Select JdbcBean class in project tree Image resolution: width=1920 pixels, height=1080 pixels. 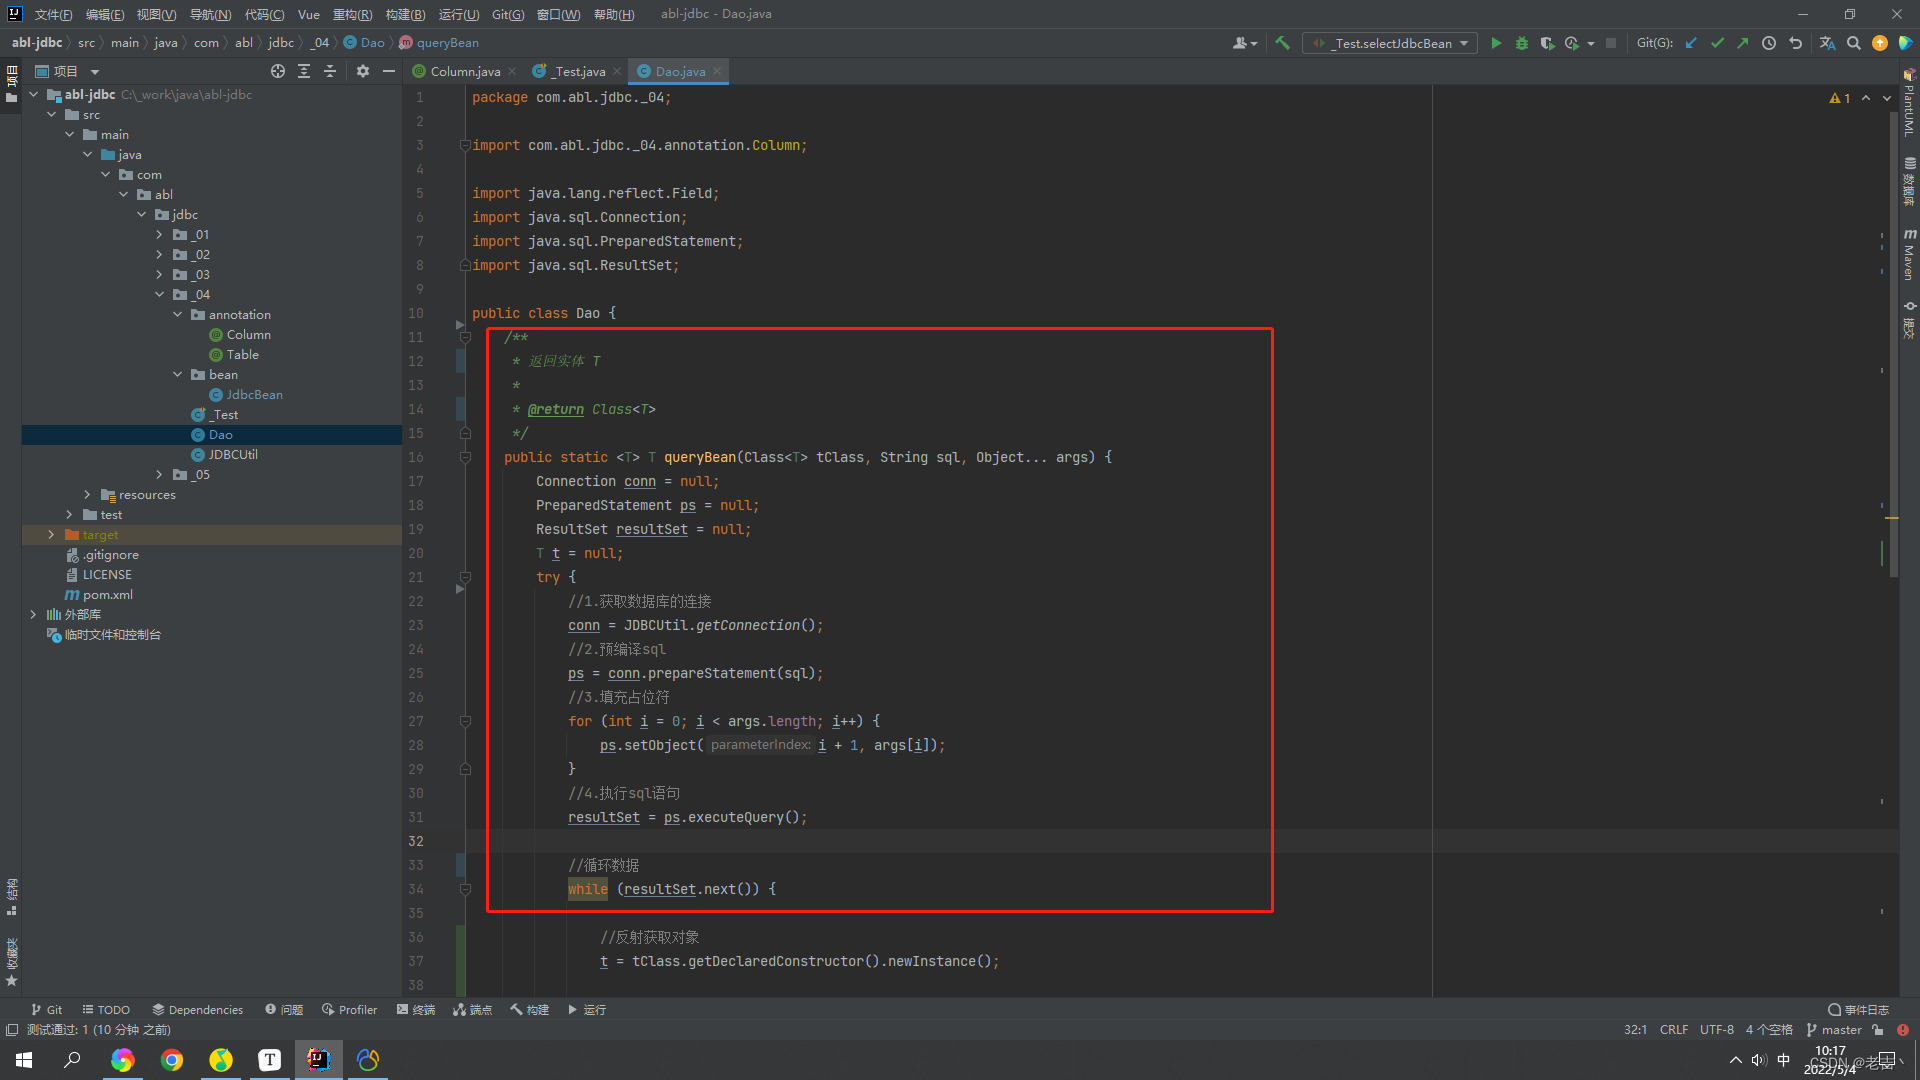click(255, 395)
